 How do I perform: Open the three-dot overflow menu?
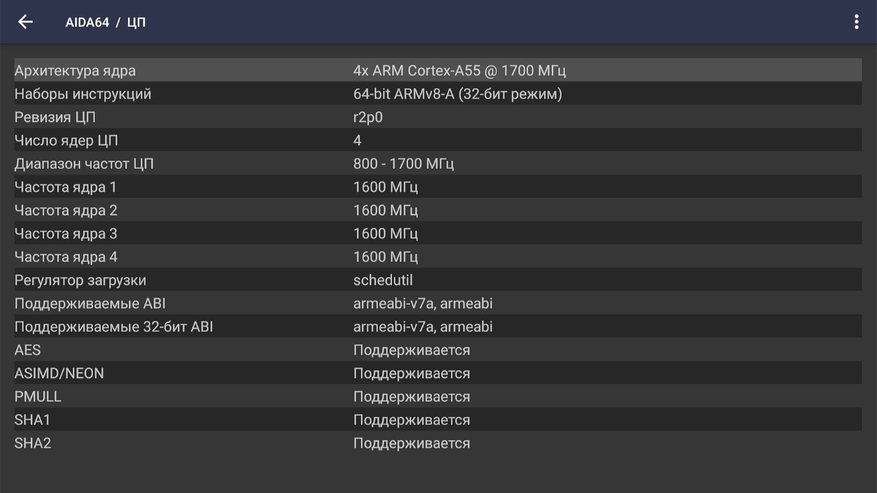click(856, 22)
